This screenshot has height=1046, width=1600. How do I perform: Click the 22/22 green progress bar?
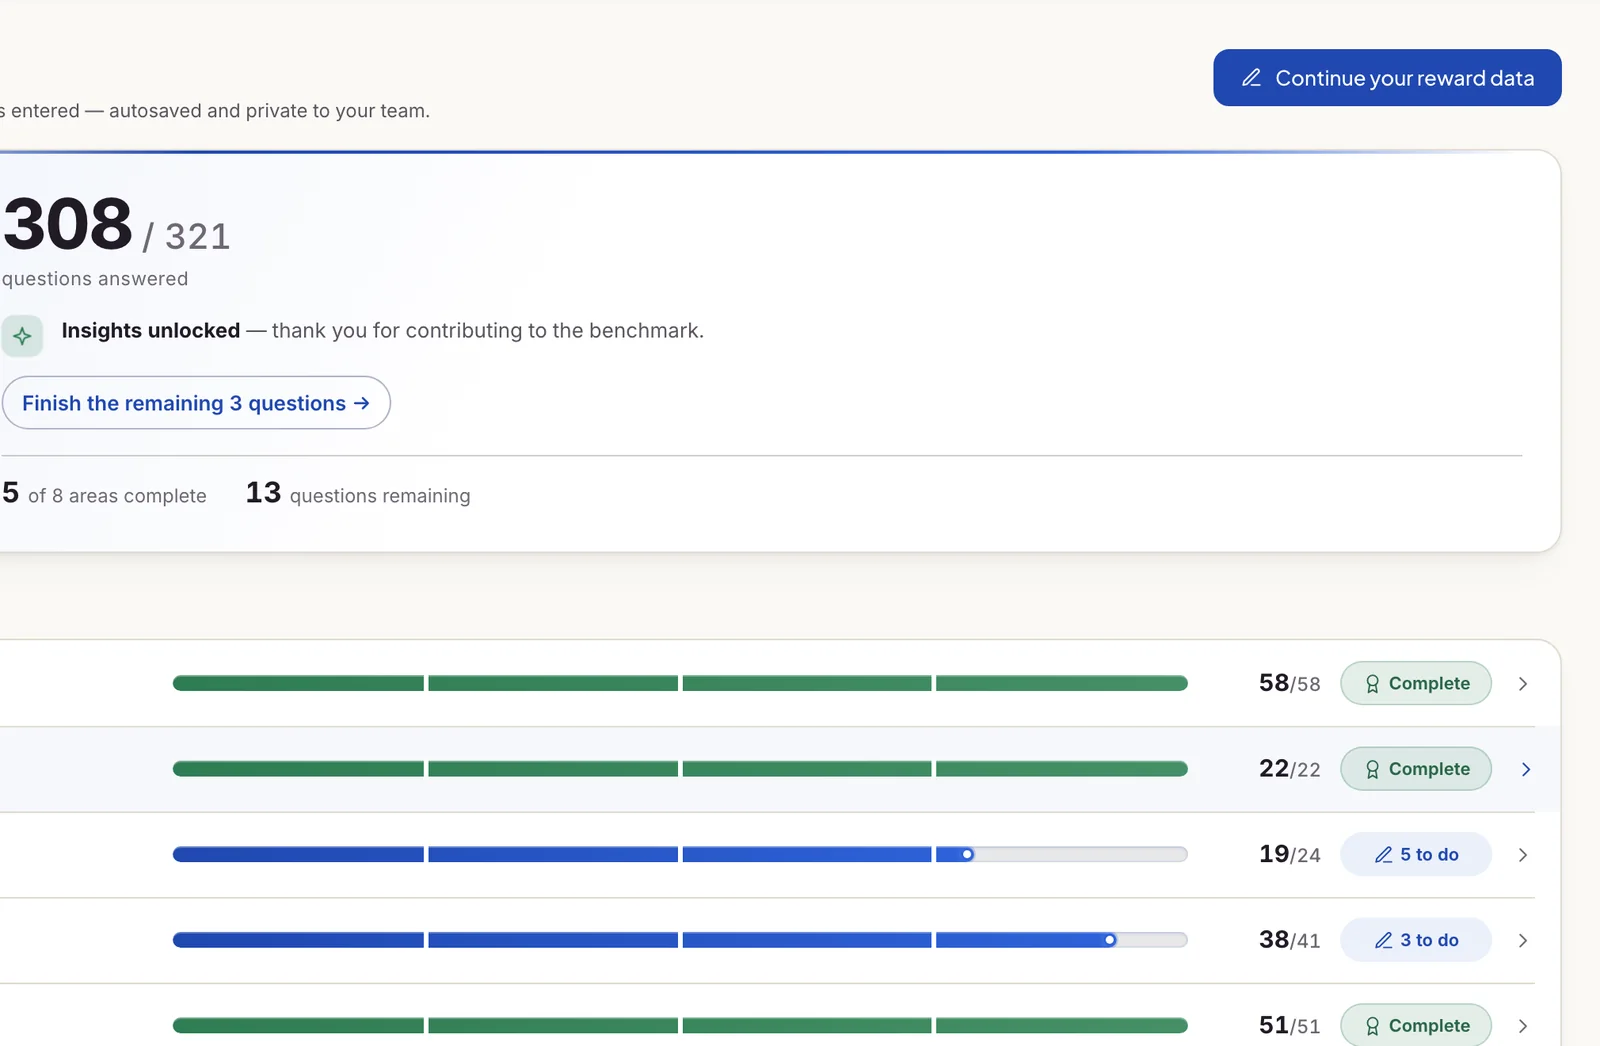point(680,769)
